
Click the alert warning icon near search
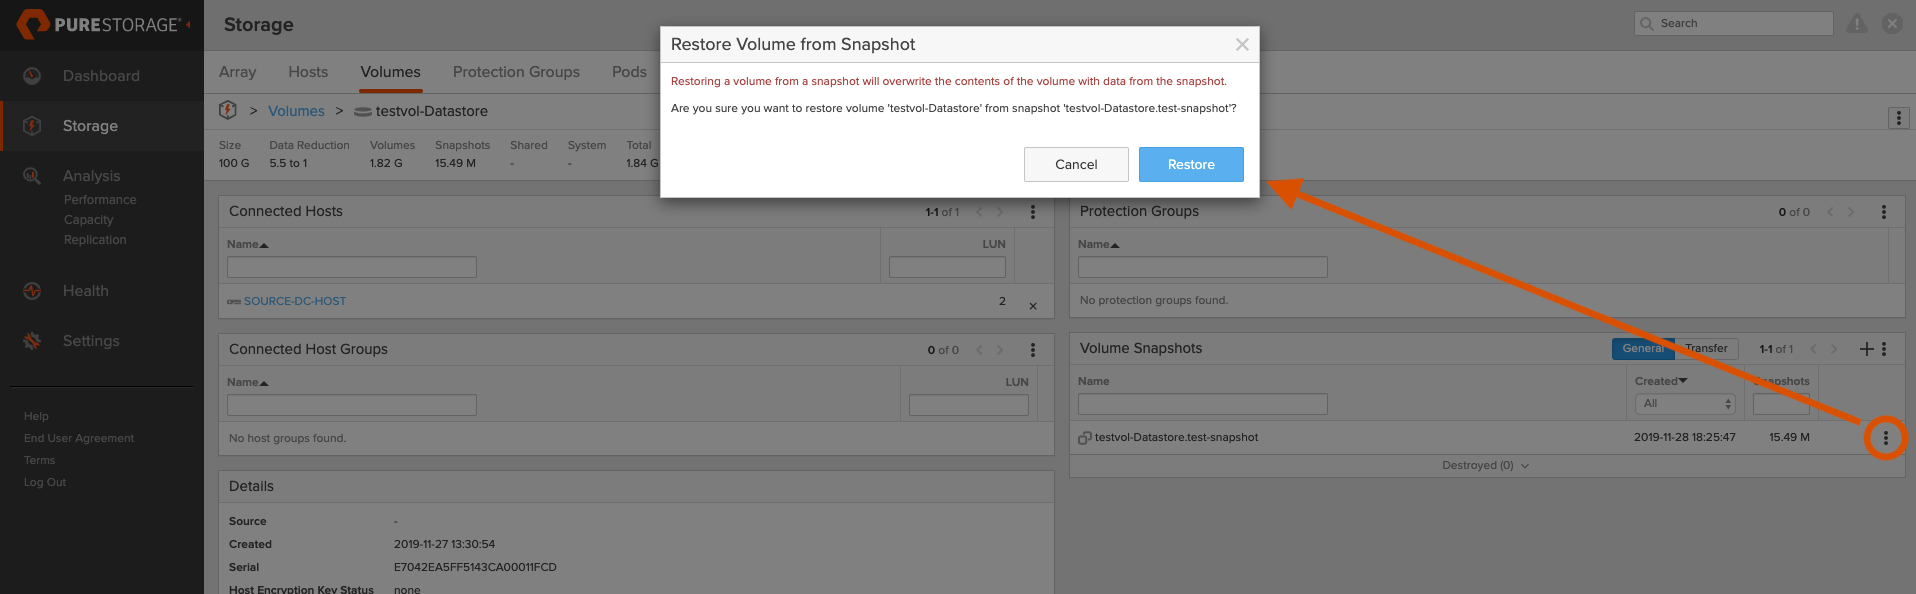(x=1856, y=24)
